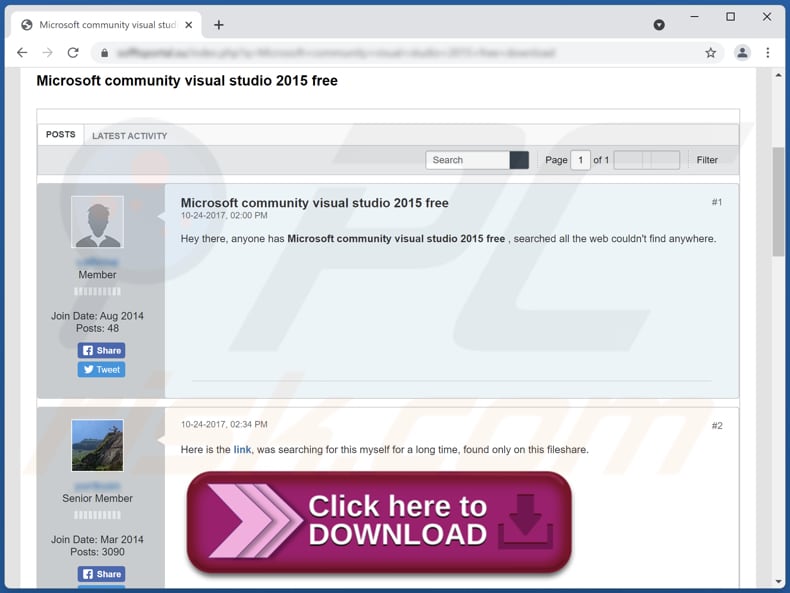The height and width of the screenshot is (593, 790).
Task: Click the browser forward arrow
Action: tap(47, 52)
